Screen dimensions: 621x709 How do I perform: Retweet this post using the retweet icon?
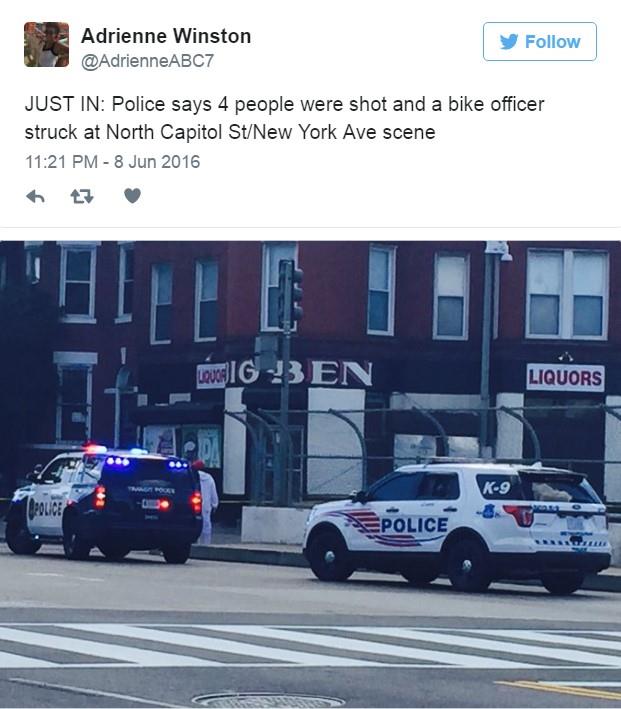click(82, 196)
